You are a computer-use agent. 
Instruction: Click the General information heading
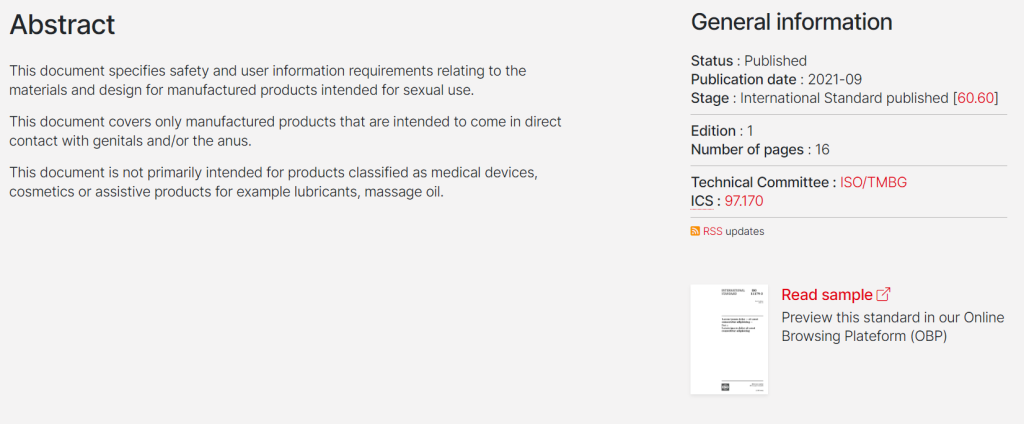[x=792, y=22]
